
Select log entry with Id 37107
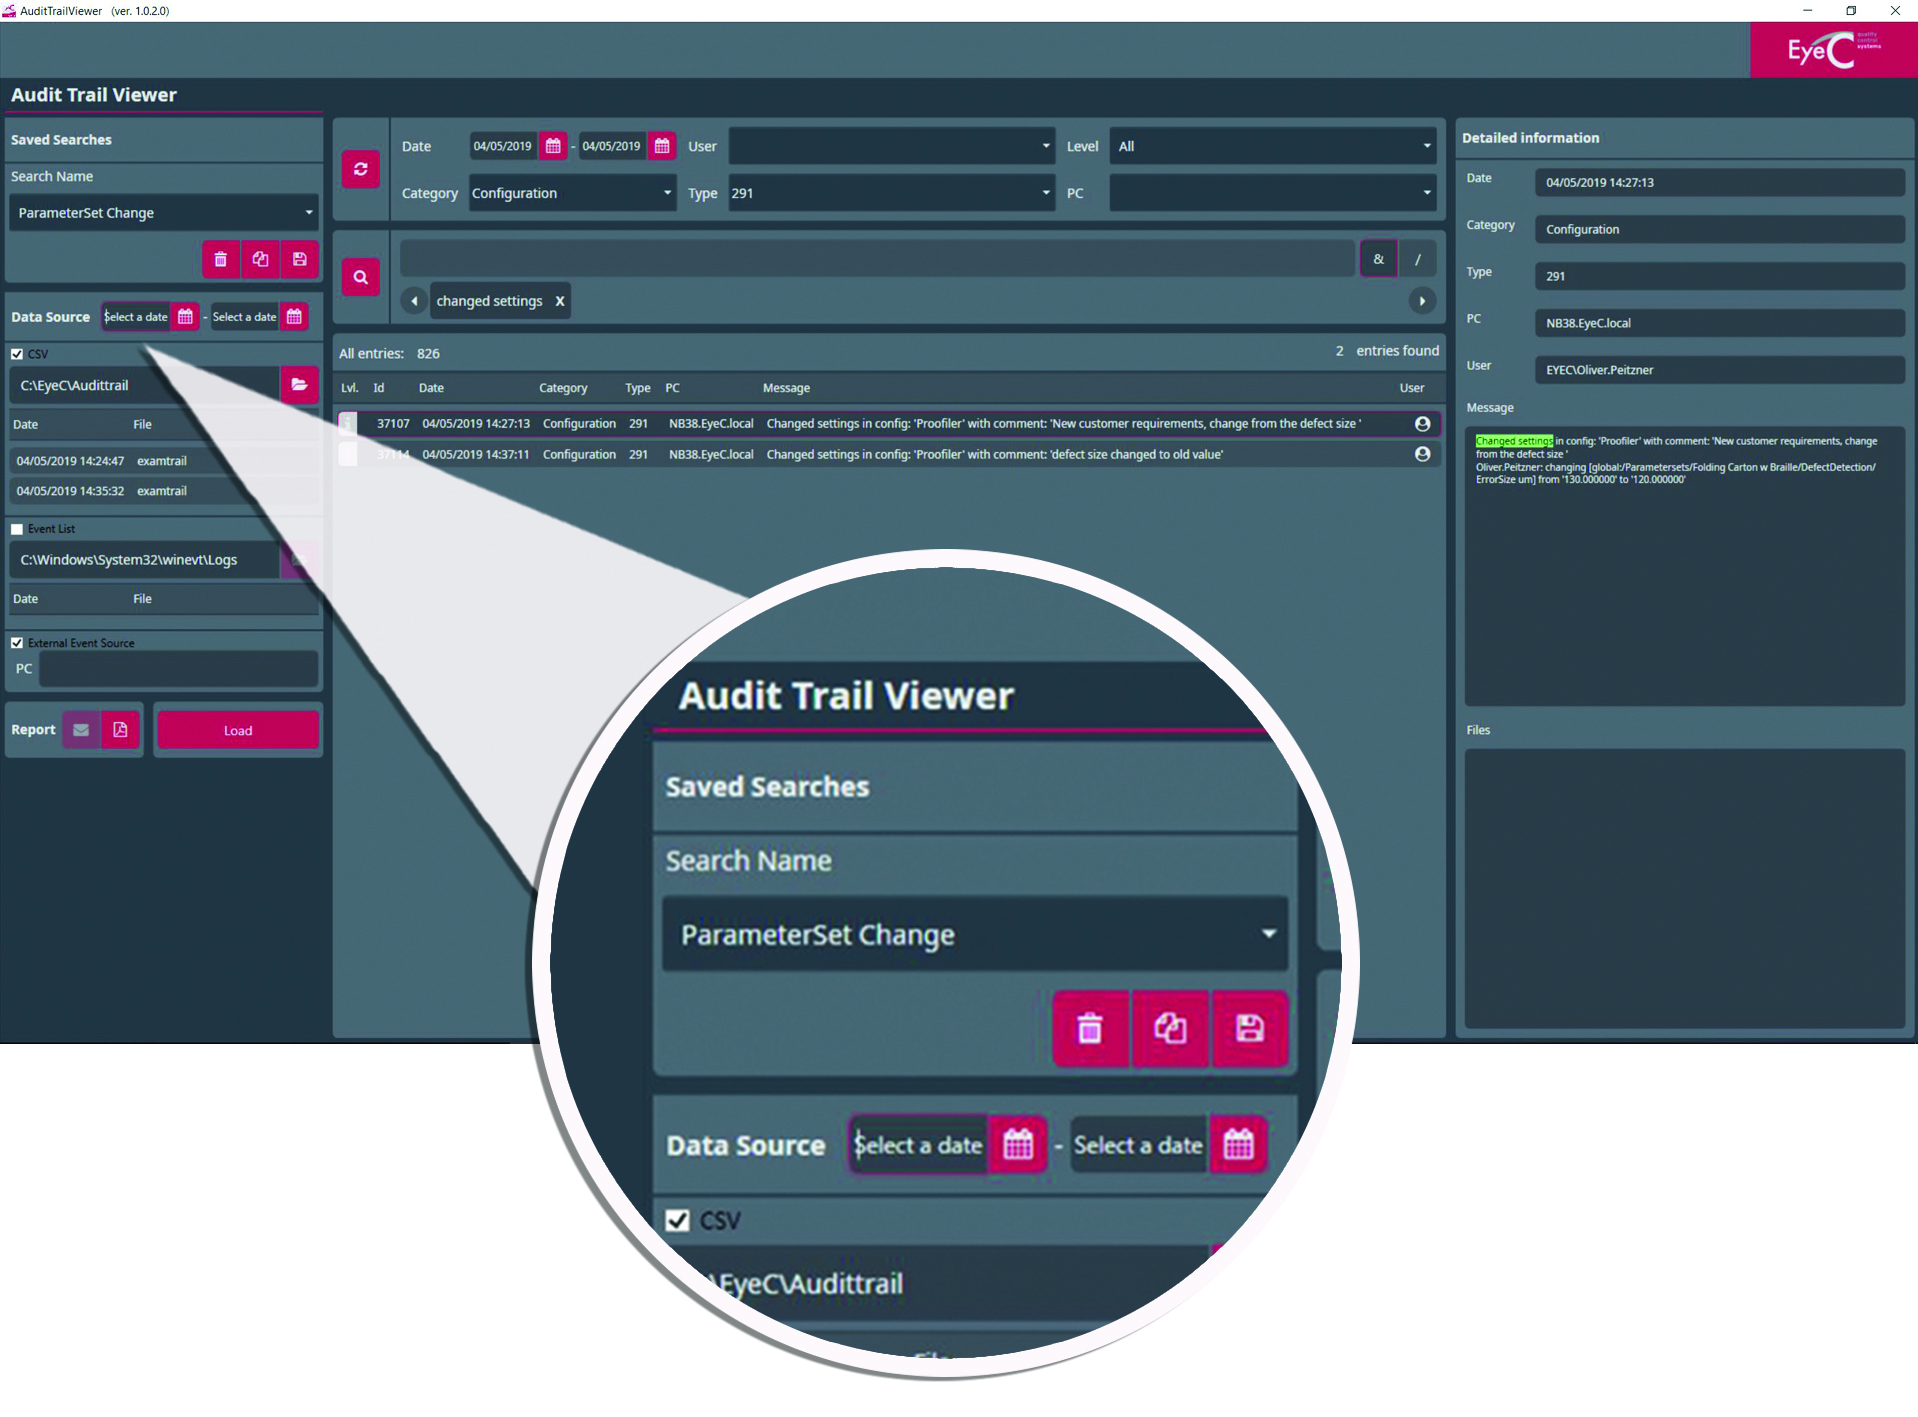pos(393,424)
